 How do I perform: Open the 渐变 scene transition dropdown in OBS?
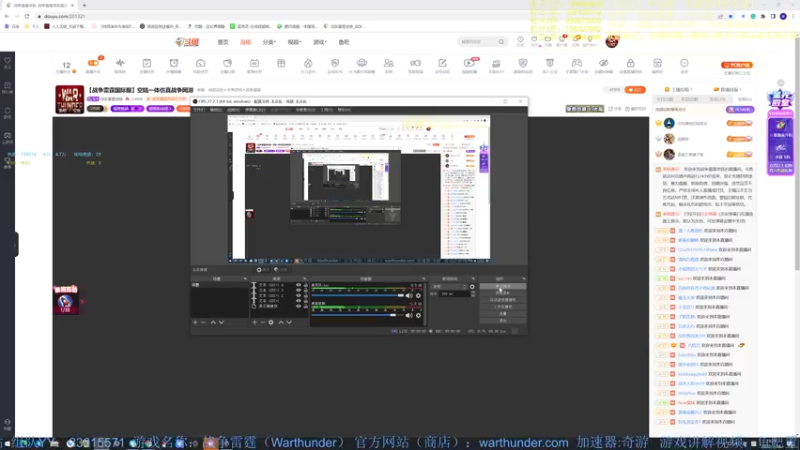[447, 286]
